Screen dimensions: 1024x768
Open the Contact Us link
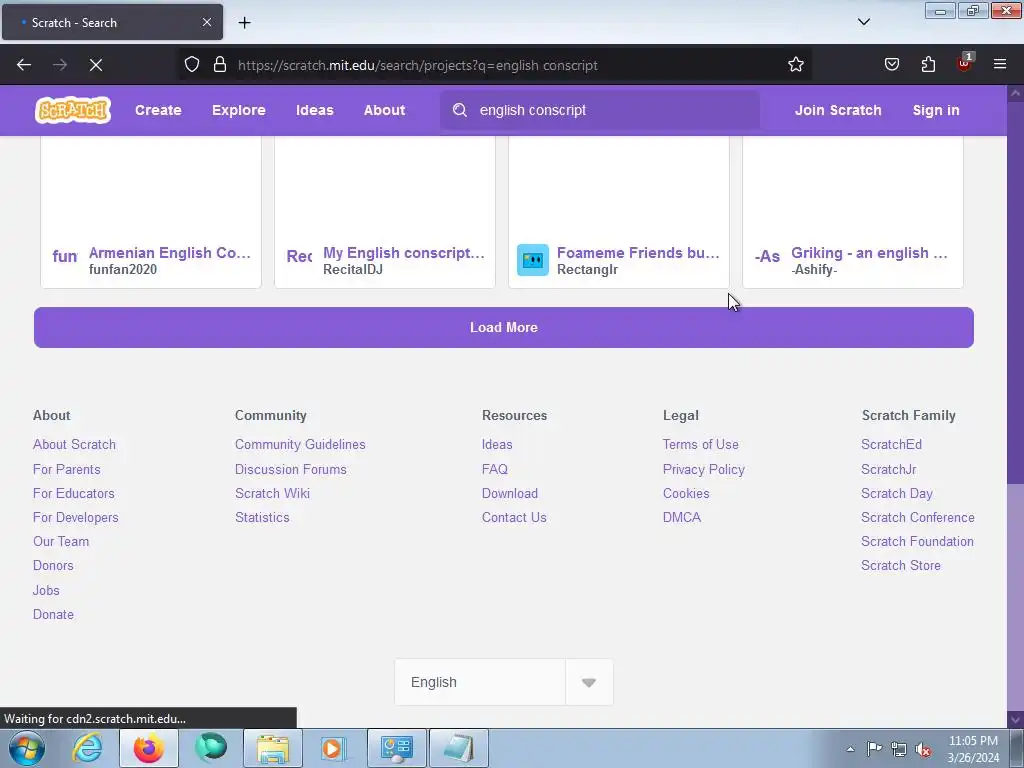tap(514, 517)
